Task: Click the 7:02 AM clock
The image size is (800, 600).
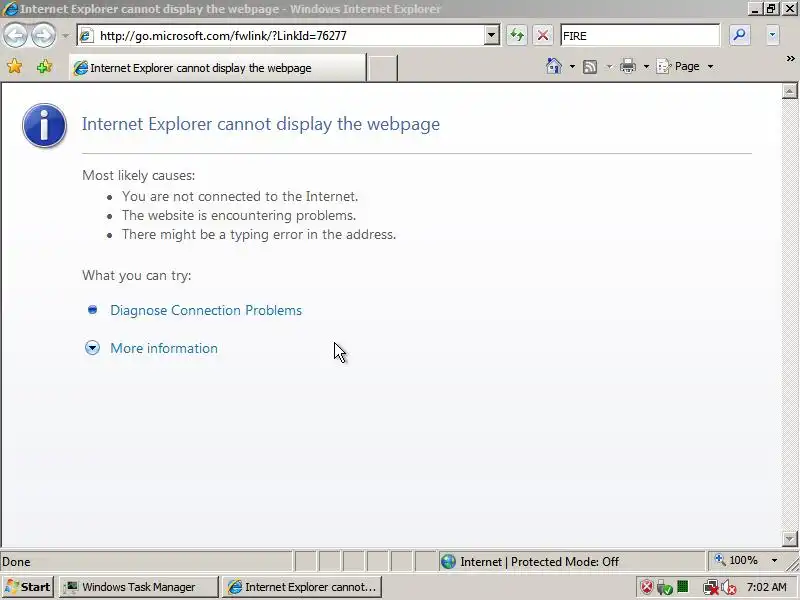Action: 766,587
